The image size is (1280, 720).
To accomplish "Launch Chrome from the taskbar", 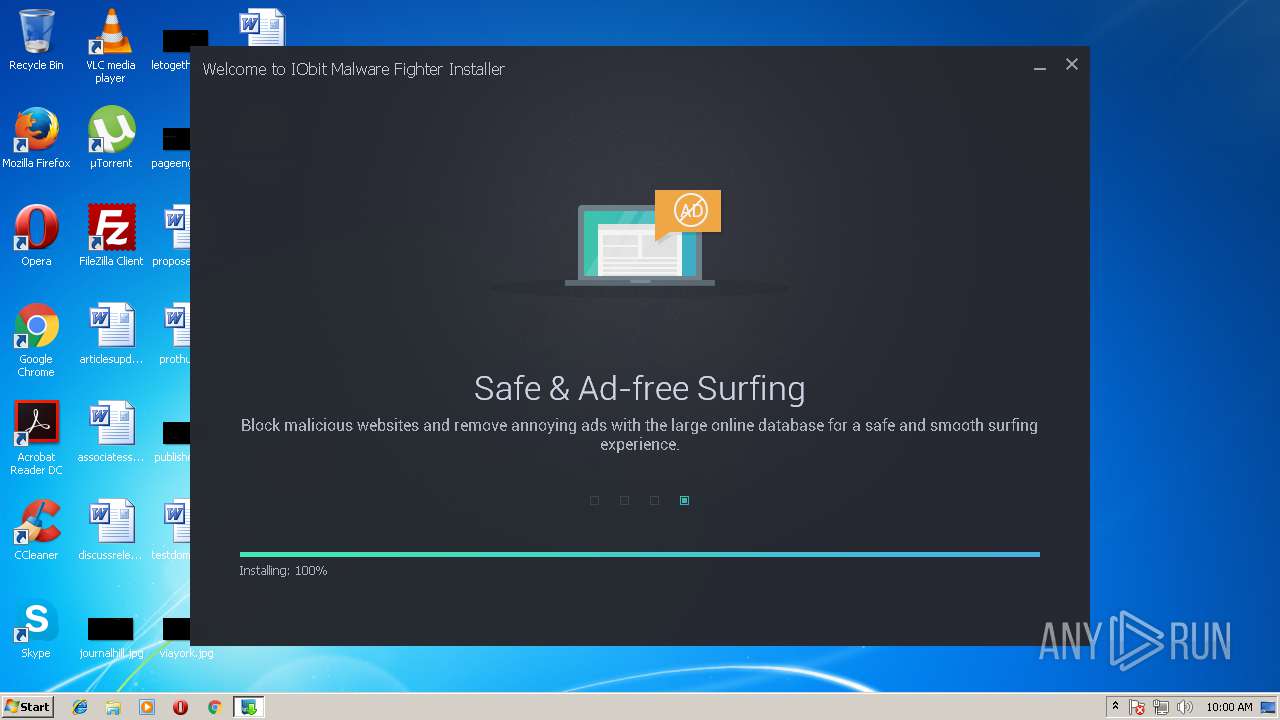I will (x=214, y=707).
